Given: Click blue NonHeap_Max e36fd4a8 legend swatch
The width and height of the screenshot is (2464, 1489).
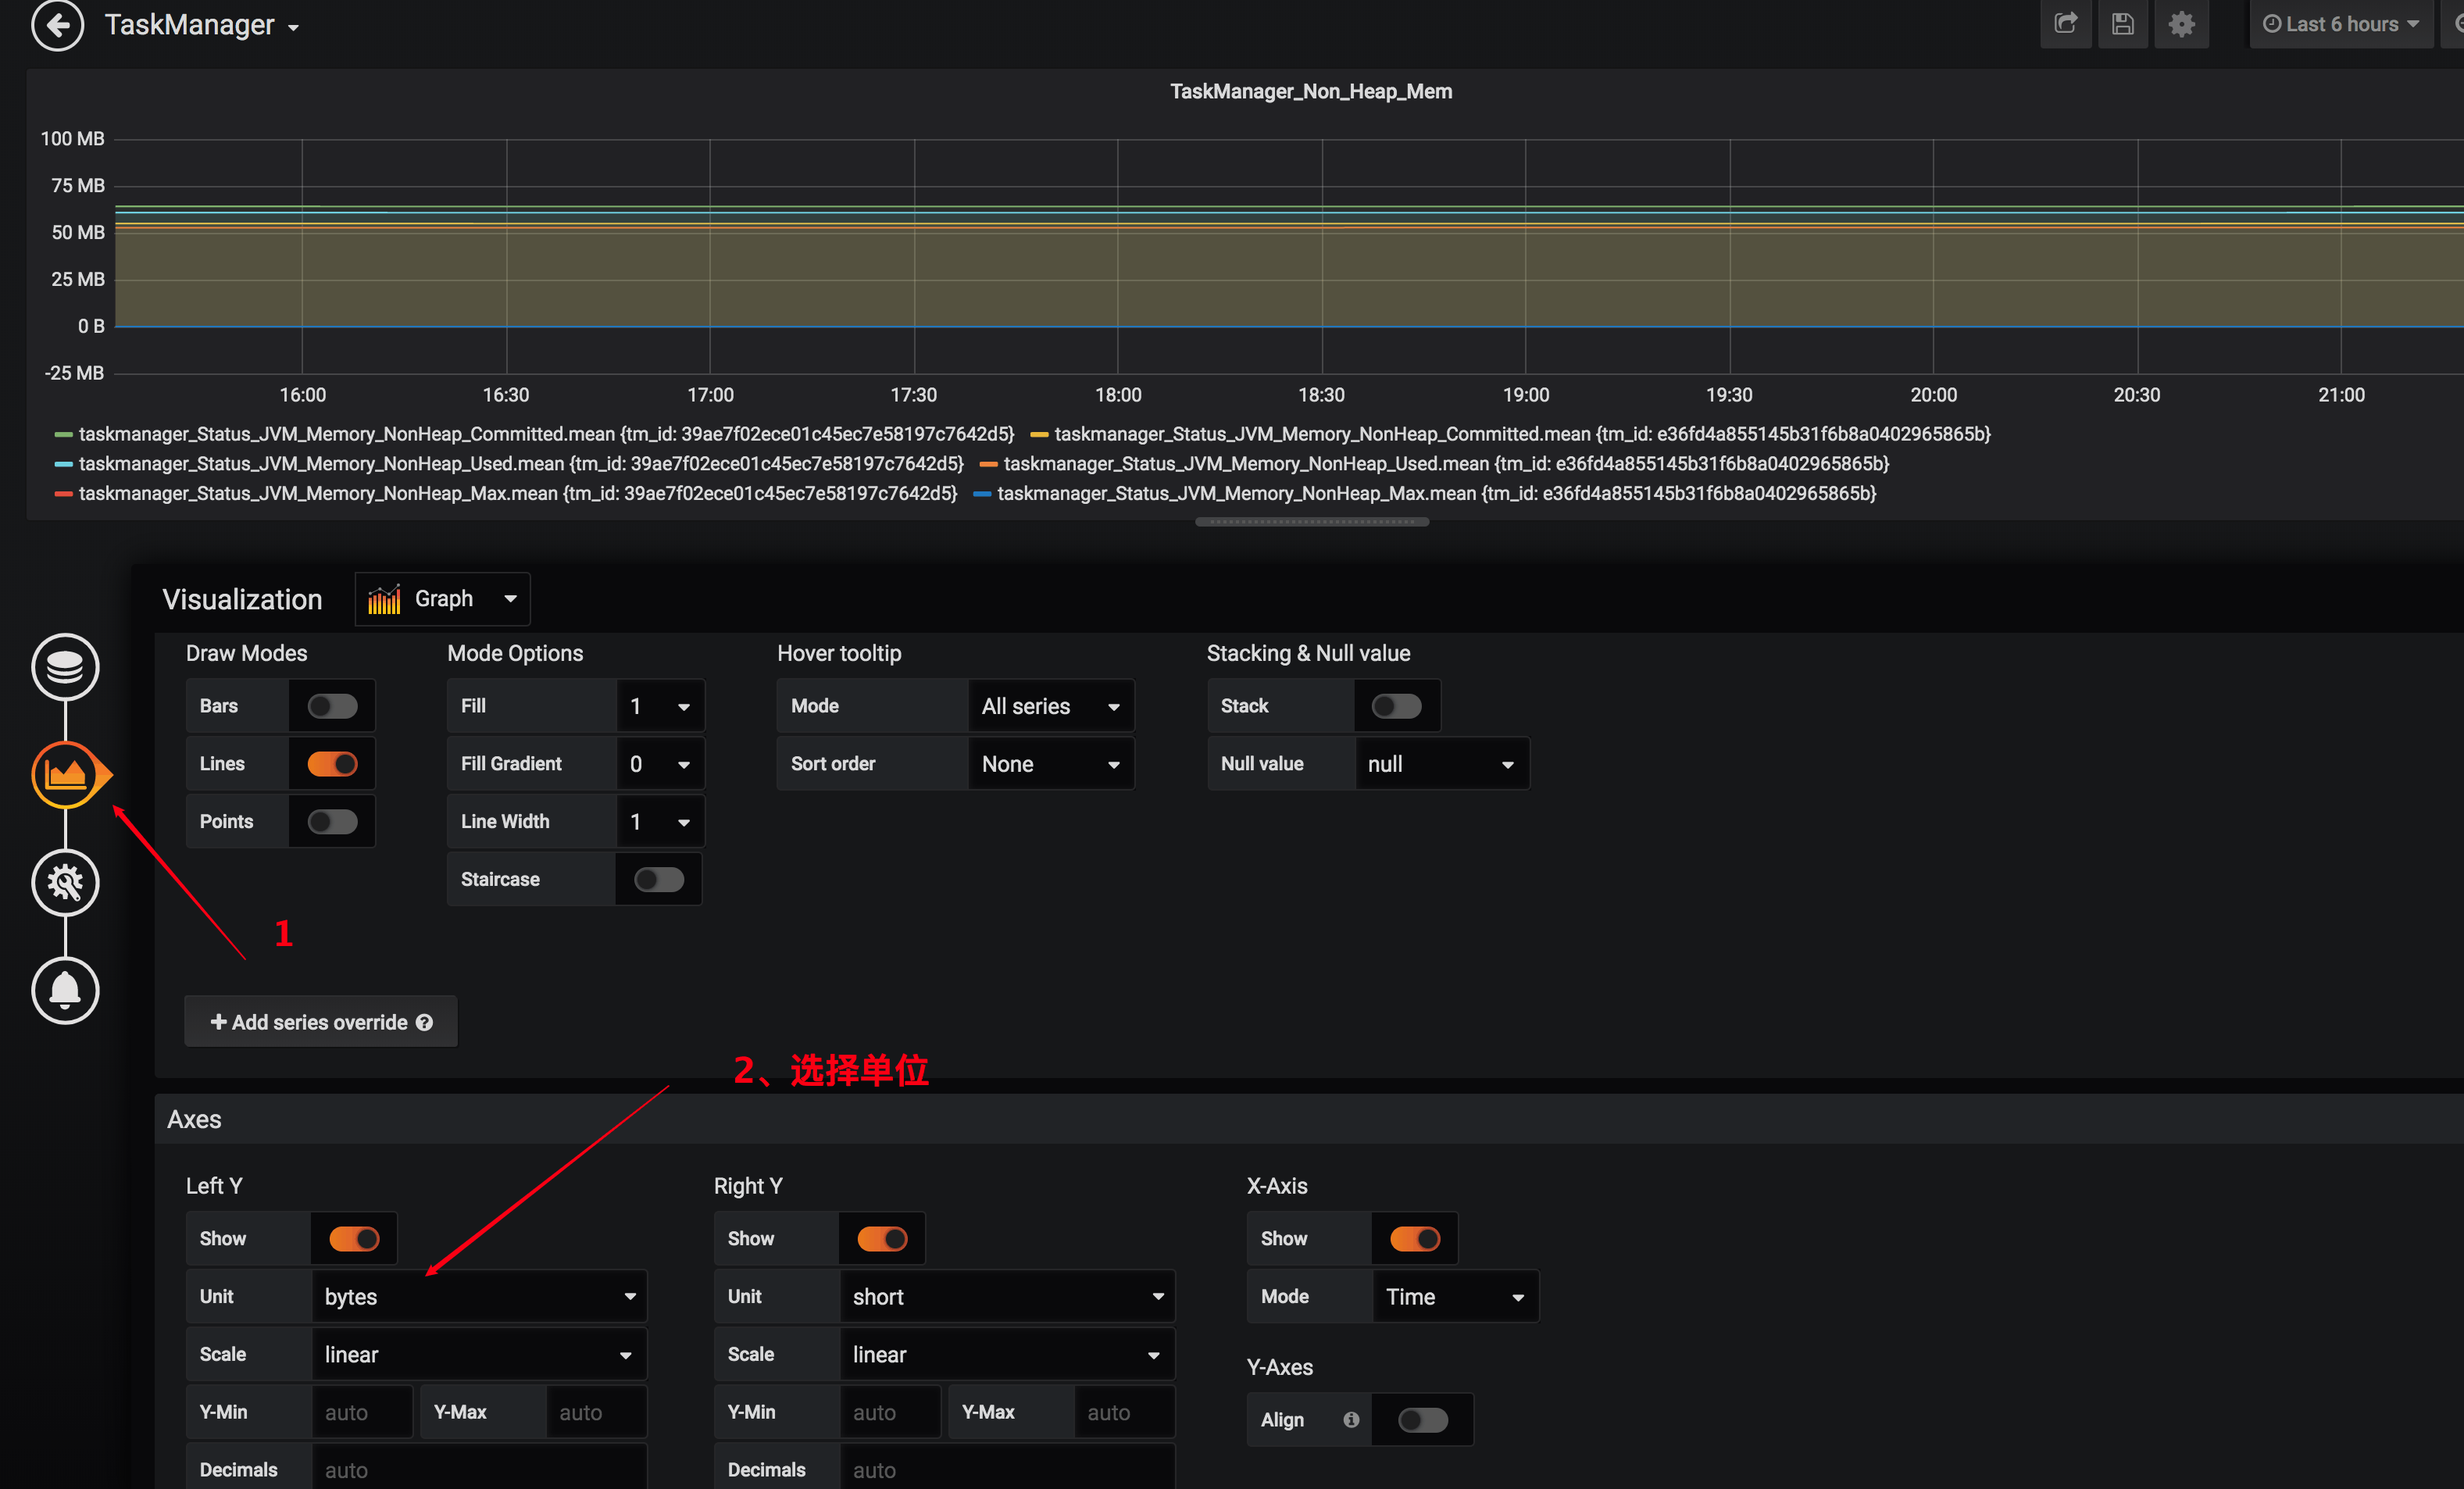Looking at the screenshot, I should click(982, 494).
